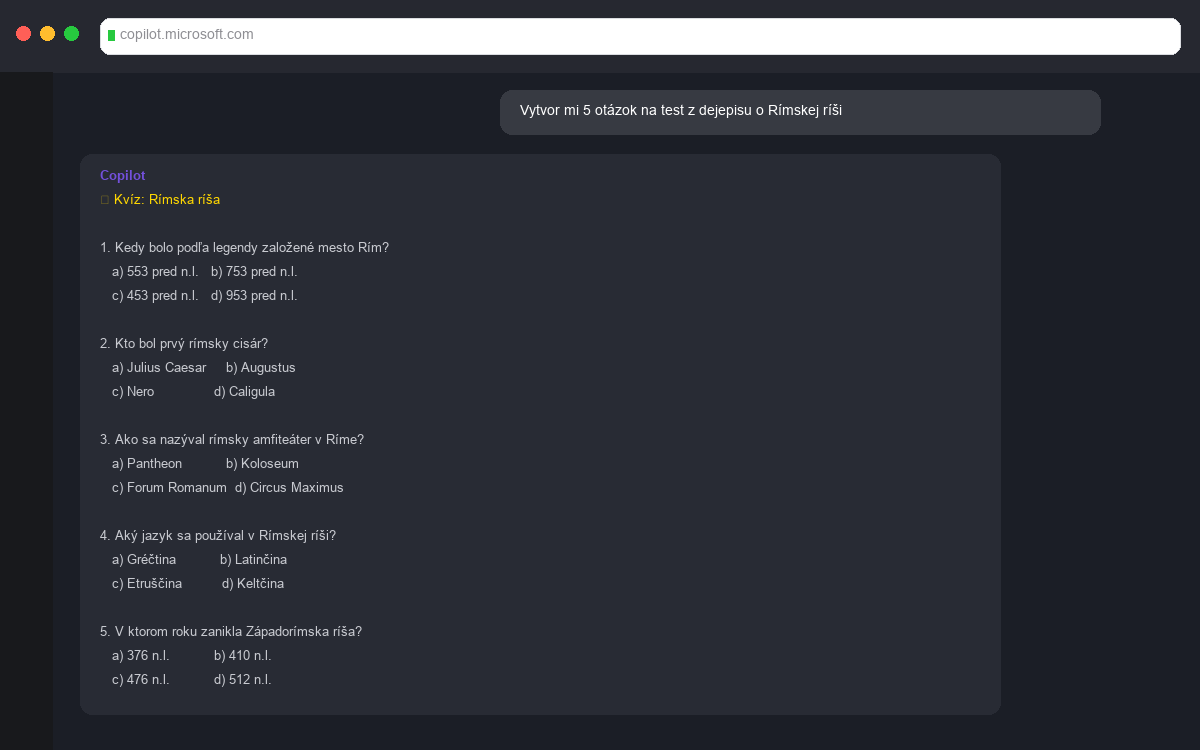Click answer c) Etruščina
The height and width of the screenshot is (750, 1200).
tap(147, 584)
